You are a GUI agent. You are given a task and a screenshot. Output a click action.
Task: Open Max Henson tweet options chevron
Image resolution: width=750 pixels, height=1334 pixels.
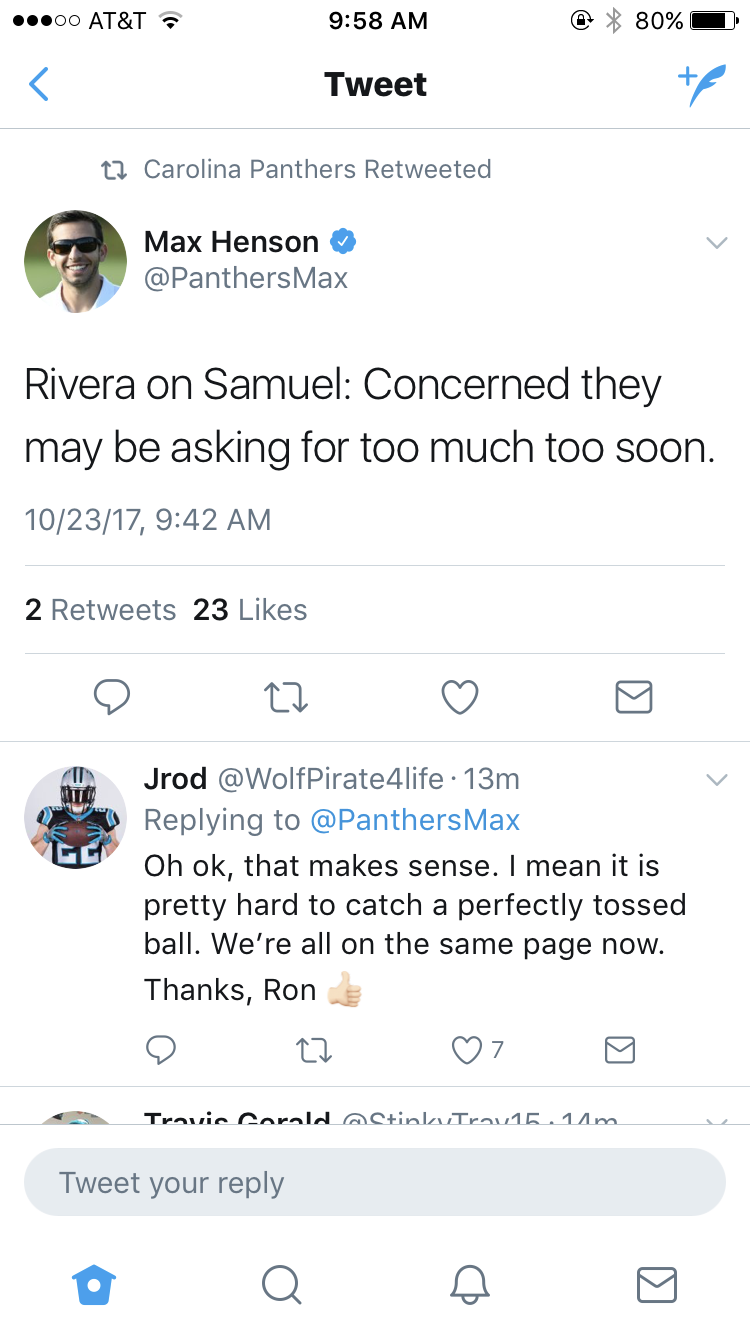pyautogui.click(x=716, y=242)
